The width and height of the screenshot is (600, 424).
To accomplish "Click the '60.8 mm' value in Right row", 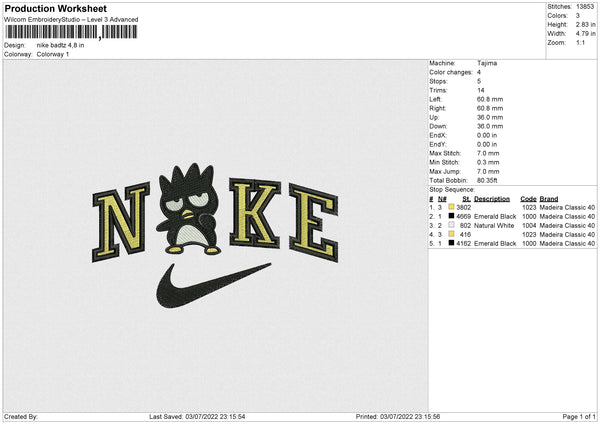I will [490, 108].
